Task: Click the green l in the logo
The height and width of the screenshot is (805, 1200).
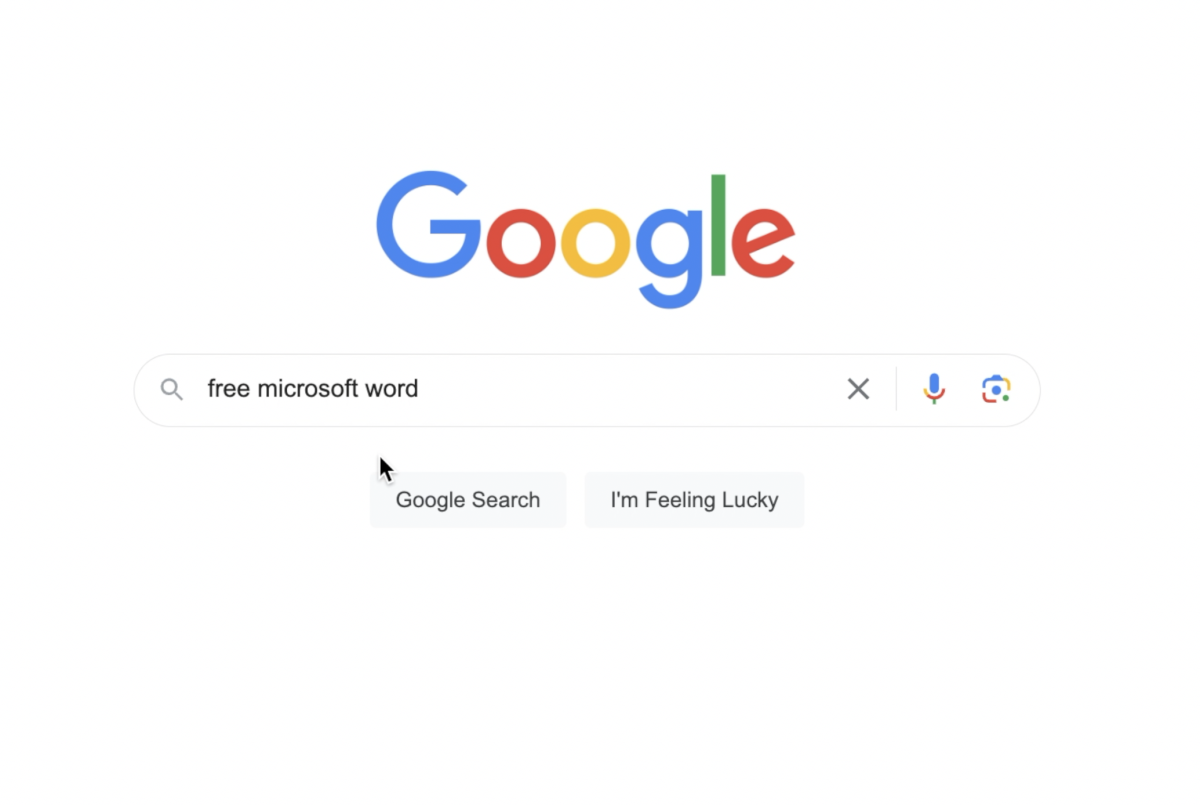Action: click(x=718, y=225)
